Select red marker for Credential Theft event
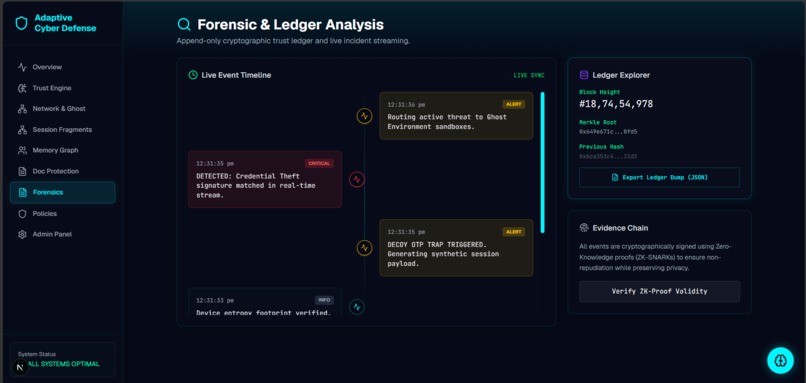 tap(357, 179)
